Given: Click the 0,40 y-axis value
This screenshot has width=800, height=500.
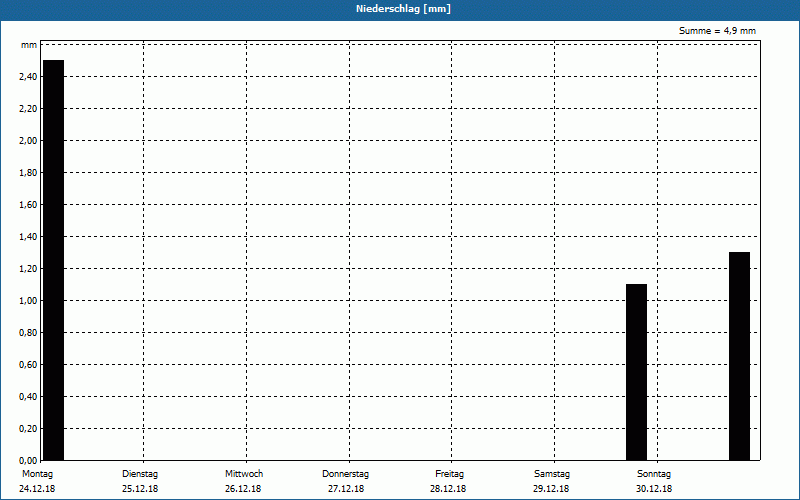Looking at the screenshot, I should [28, 397].
